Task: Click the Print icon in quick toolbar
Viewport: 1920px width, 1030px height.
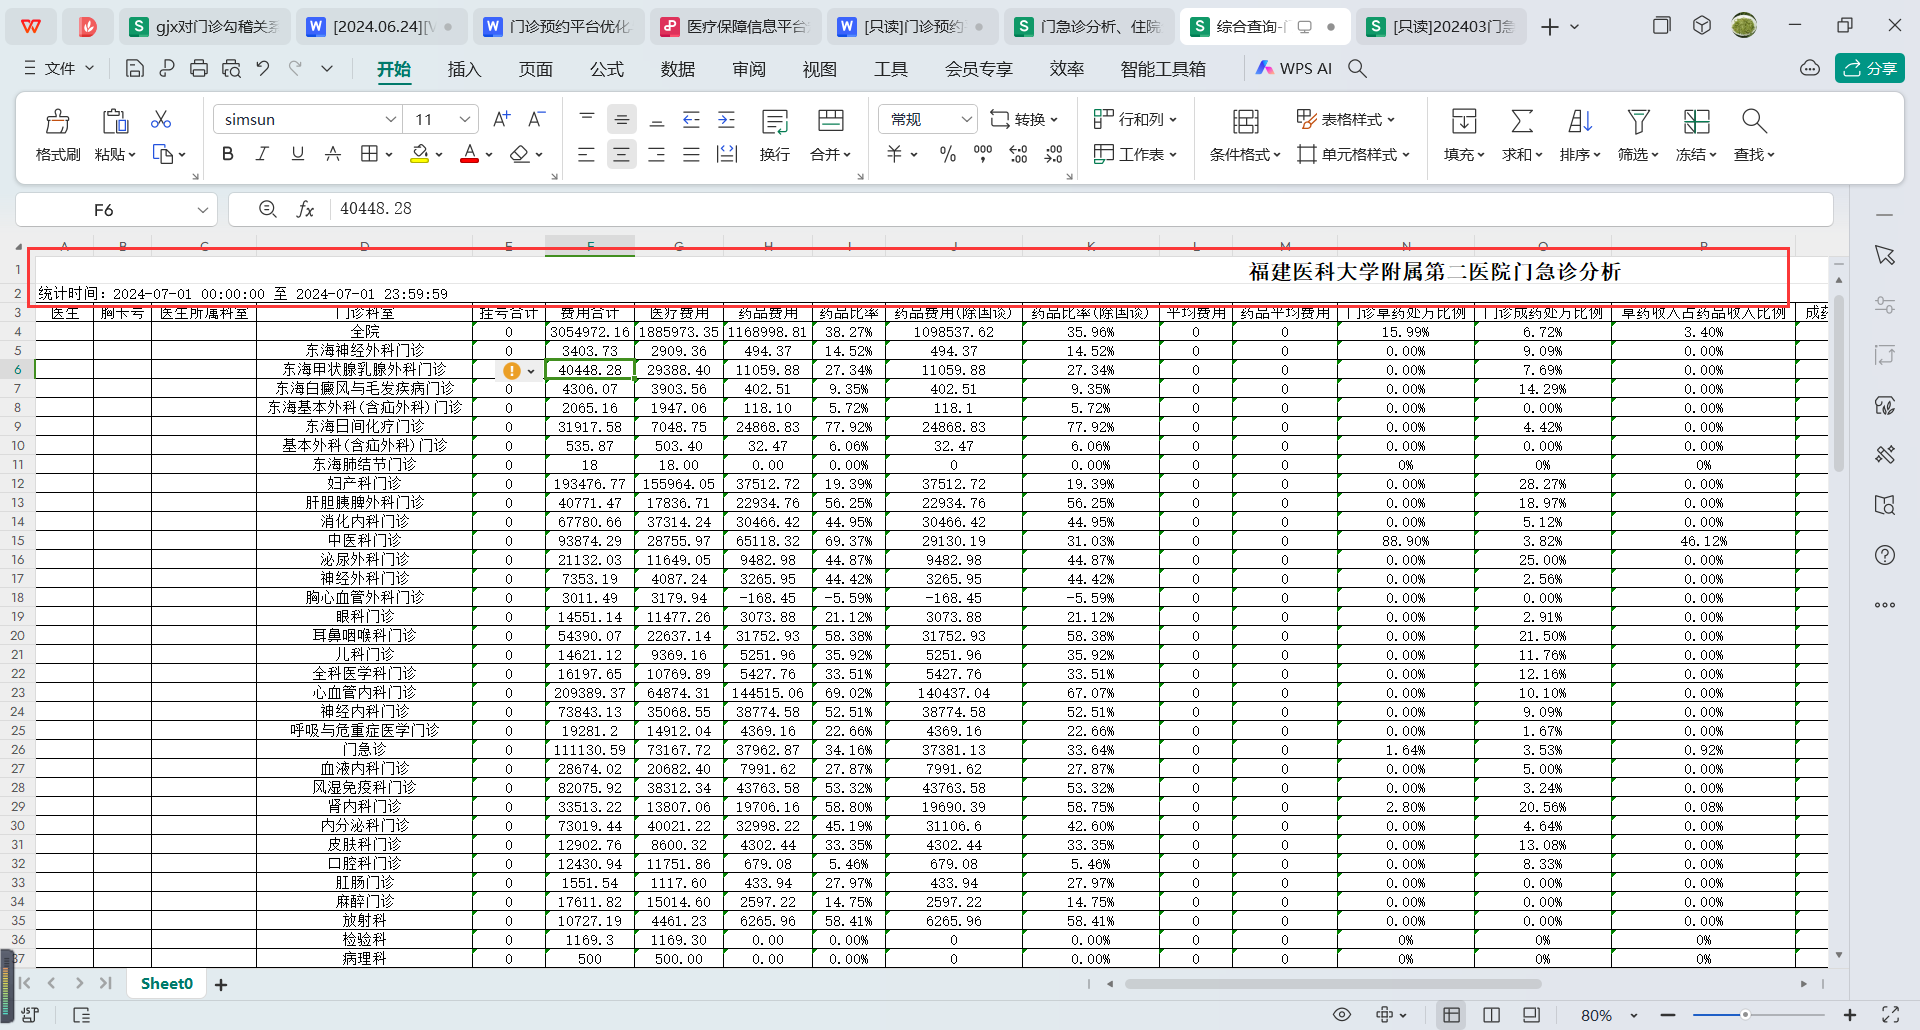Action: coord(199,68)
